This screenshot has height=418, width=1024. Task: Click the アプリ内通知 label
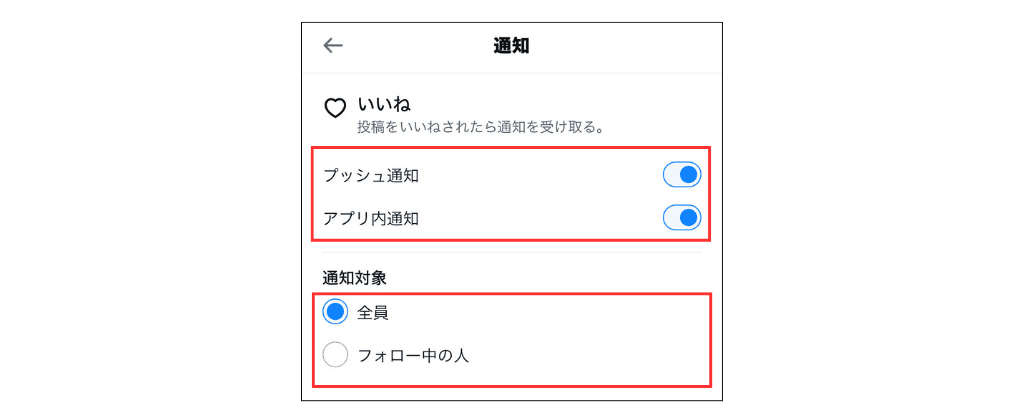pos(371,218)
